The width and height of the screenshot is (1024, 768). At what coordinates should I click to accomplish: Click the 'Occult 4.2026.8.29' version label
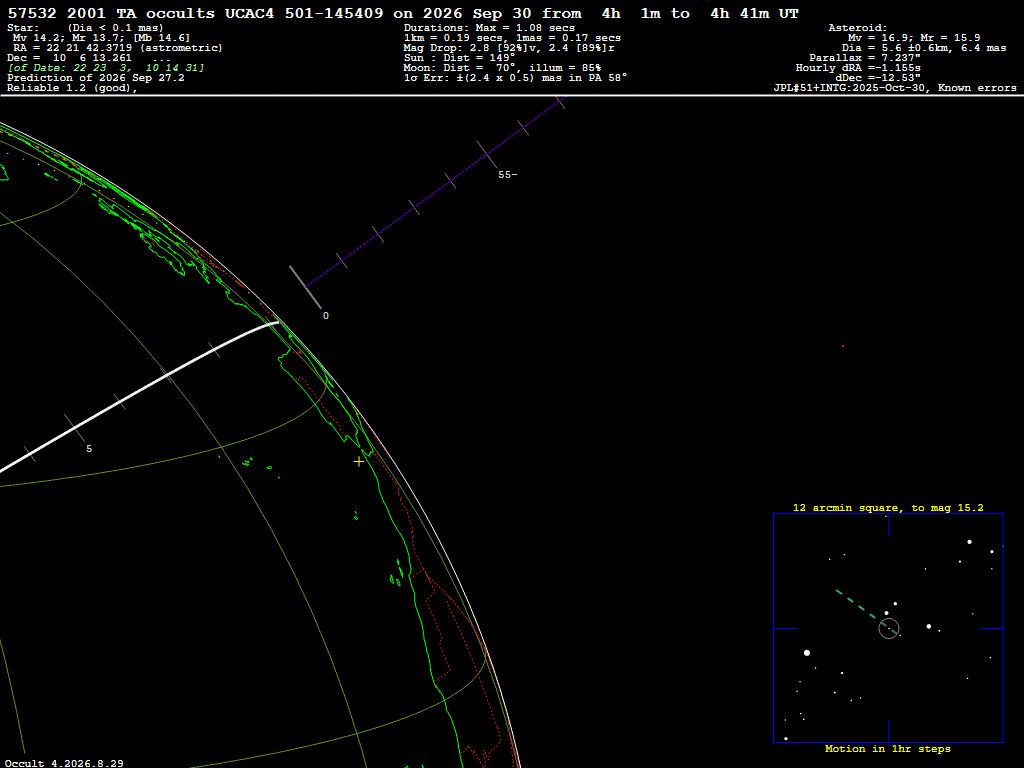64,763
